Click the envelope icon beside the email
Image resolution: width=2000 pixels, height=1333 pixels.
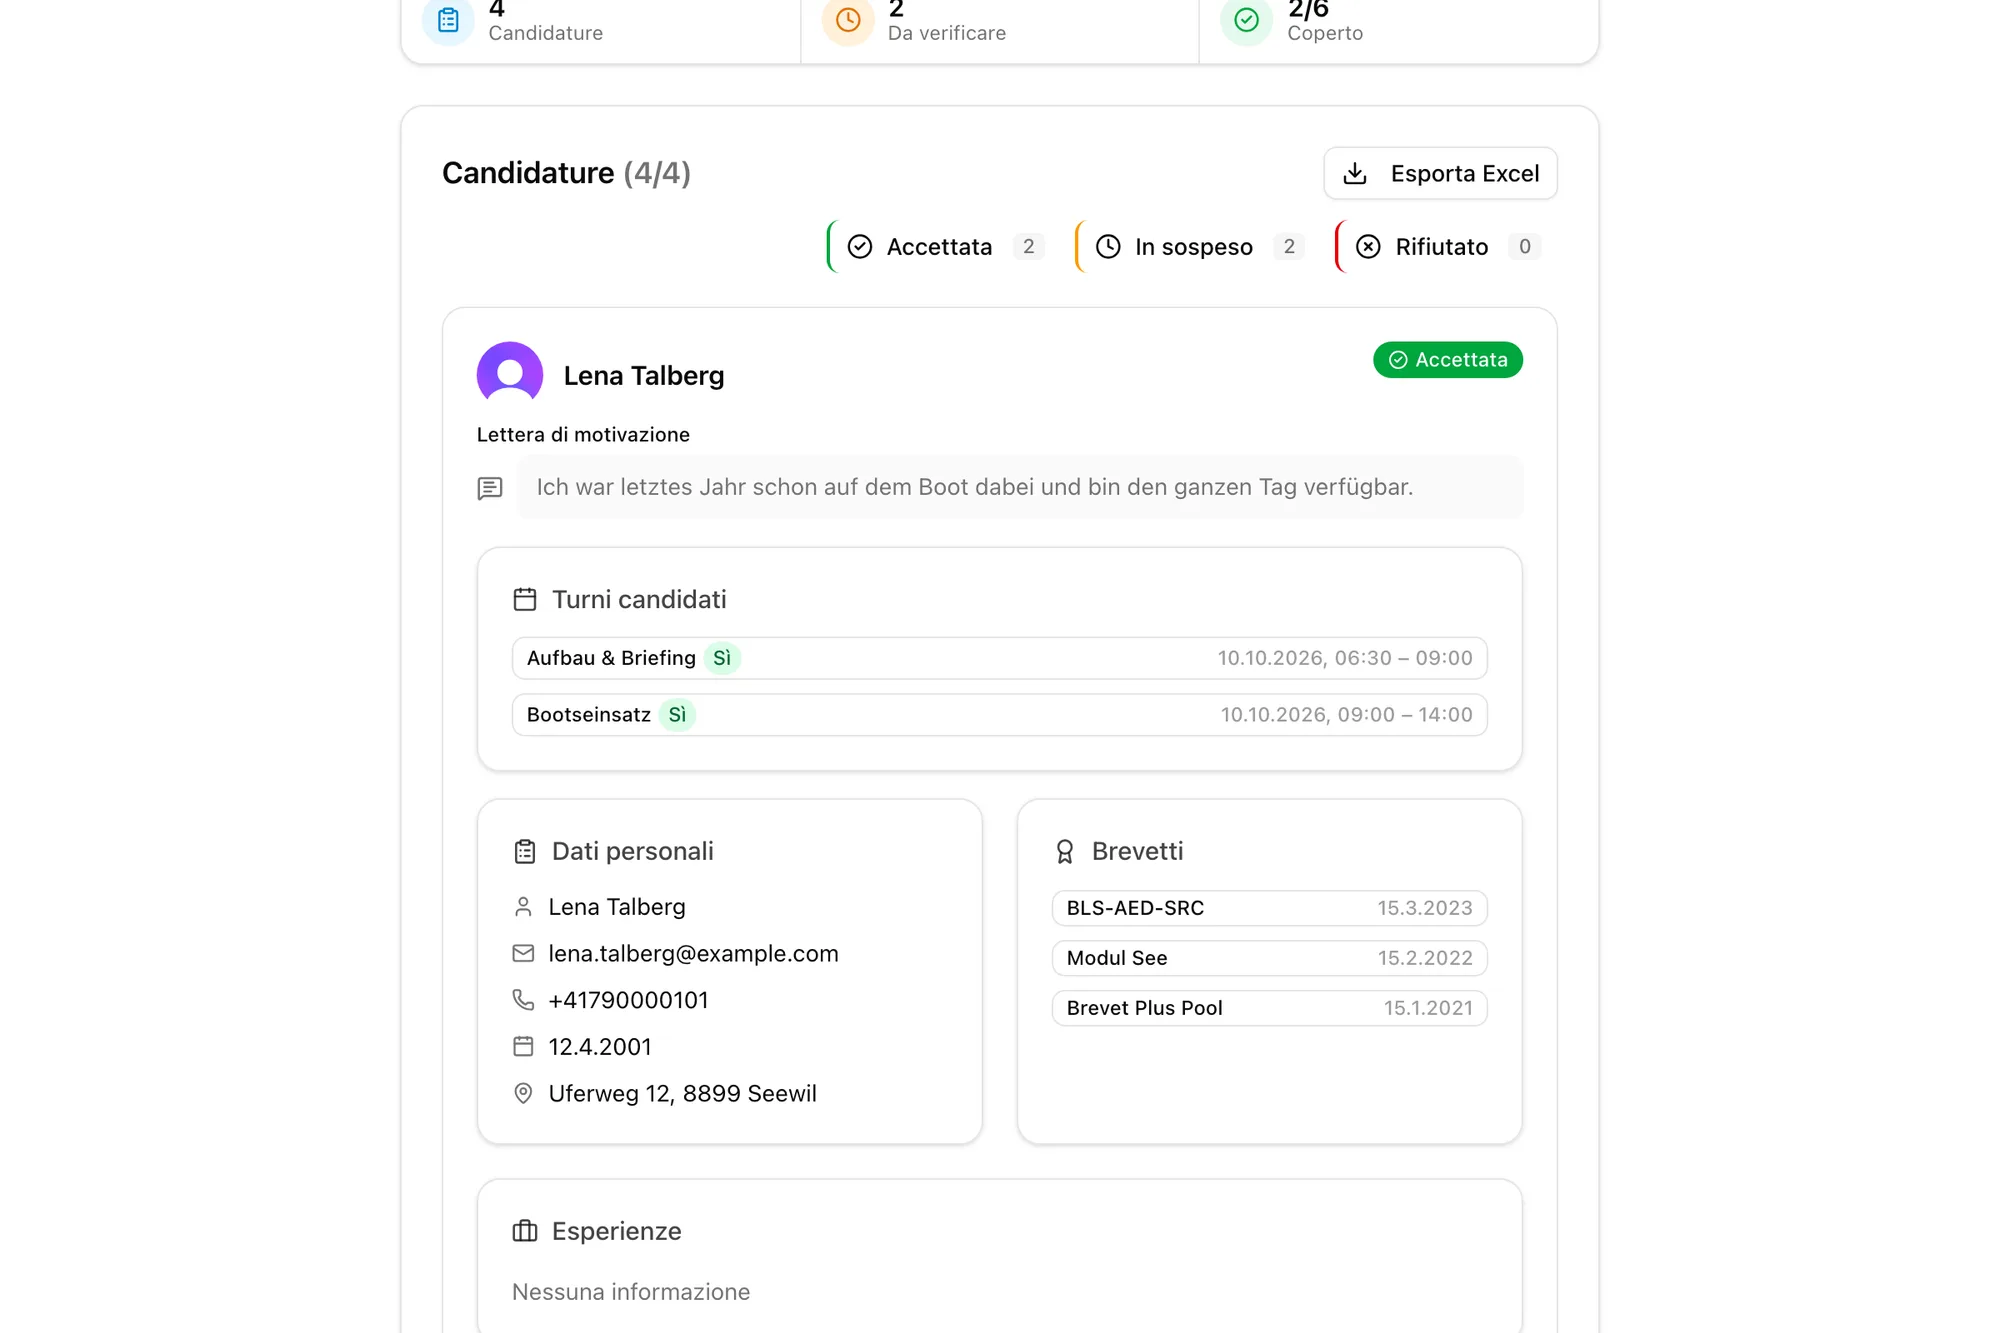point(523,953)
